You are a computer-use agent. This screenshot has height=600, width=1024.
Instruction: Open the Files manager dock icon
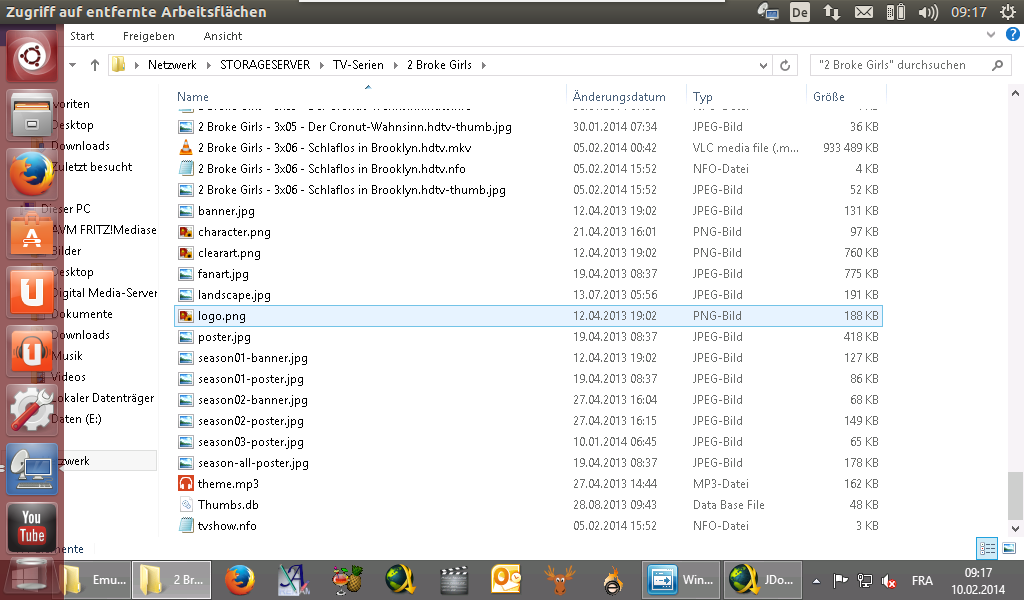click(31, 115)
